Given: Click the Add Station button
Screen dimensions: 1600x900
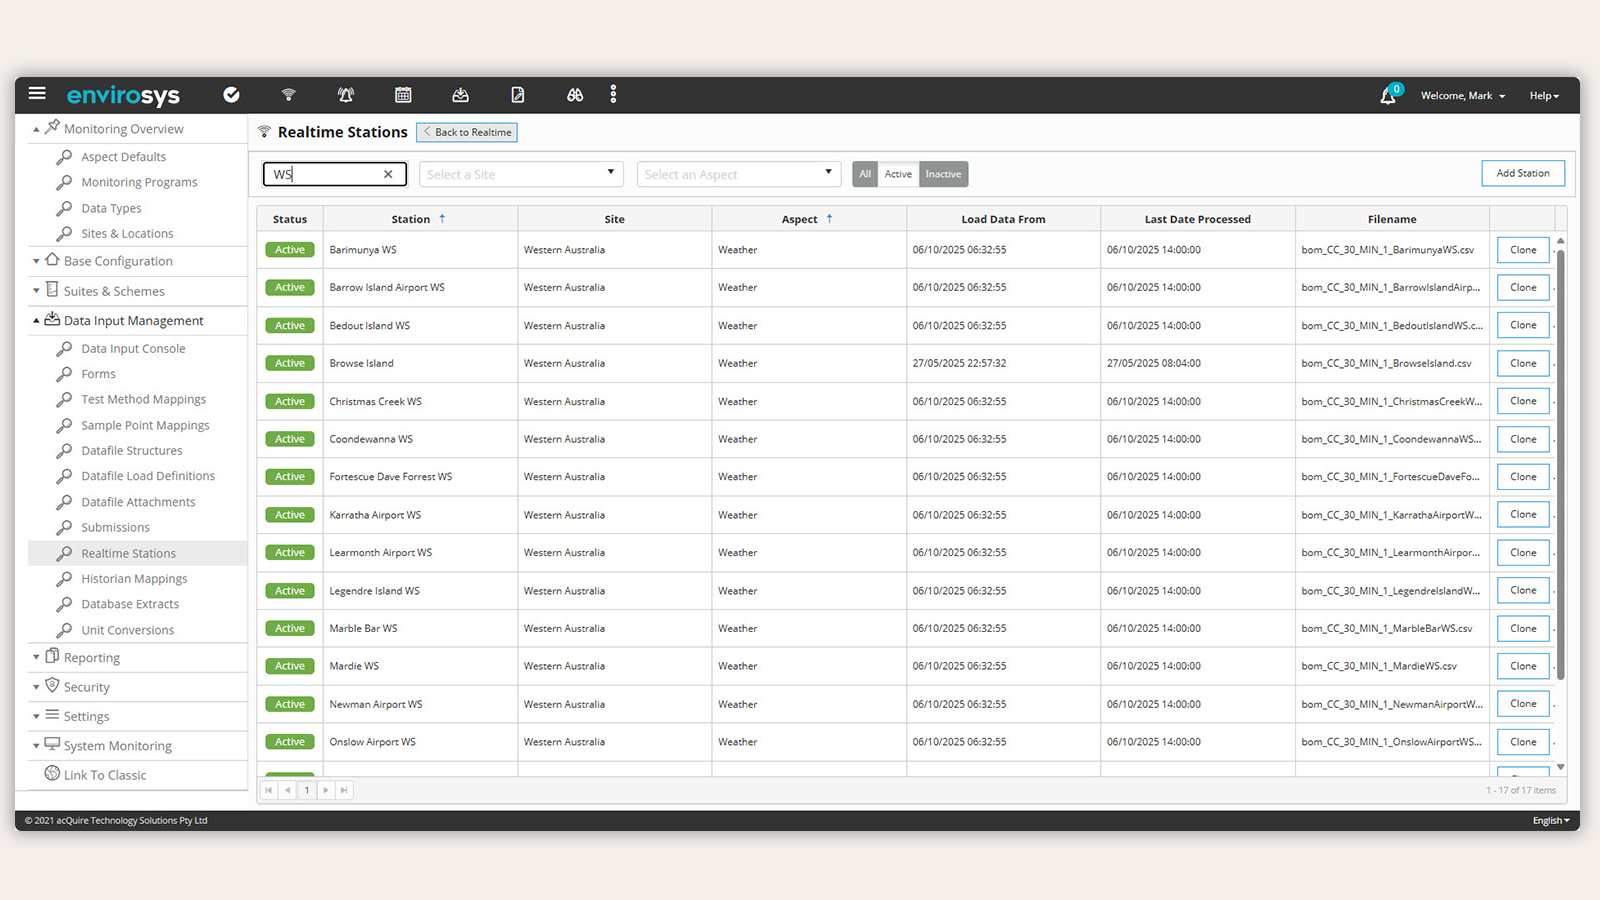Looking at the screenshot, I should (x=1522, y=173).
